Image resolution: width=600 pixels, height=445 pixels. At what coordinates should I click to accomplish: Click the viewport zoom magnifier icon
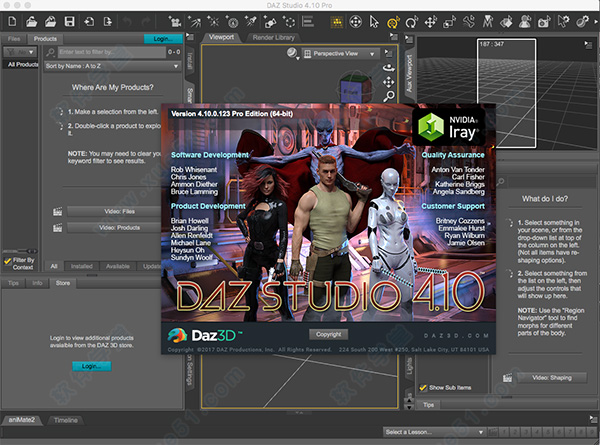(388, 96)
